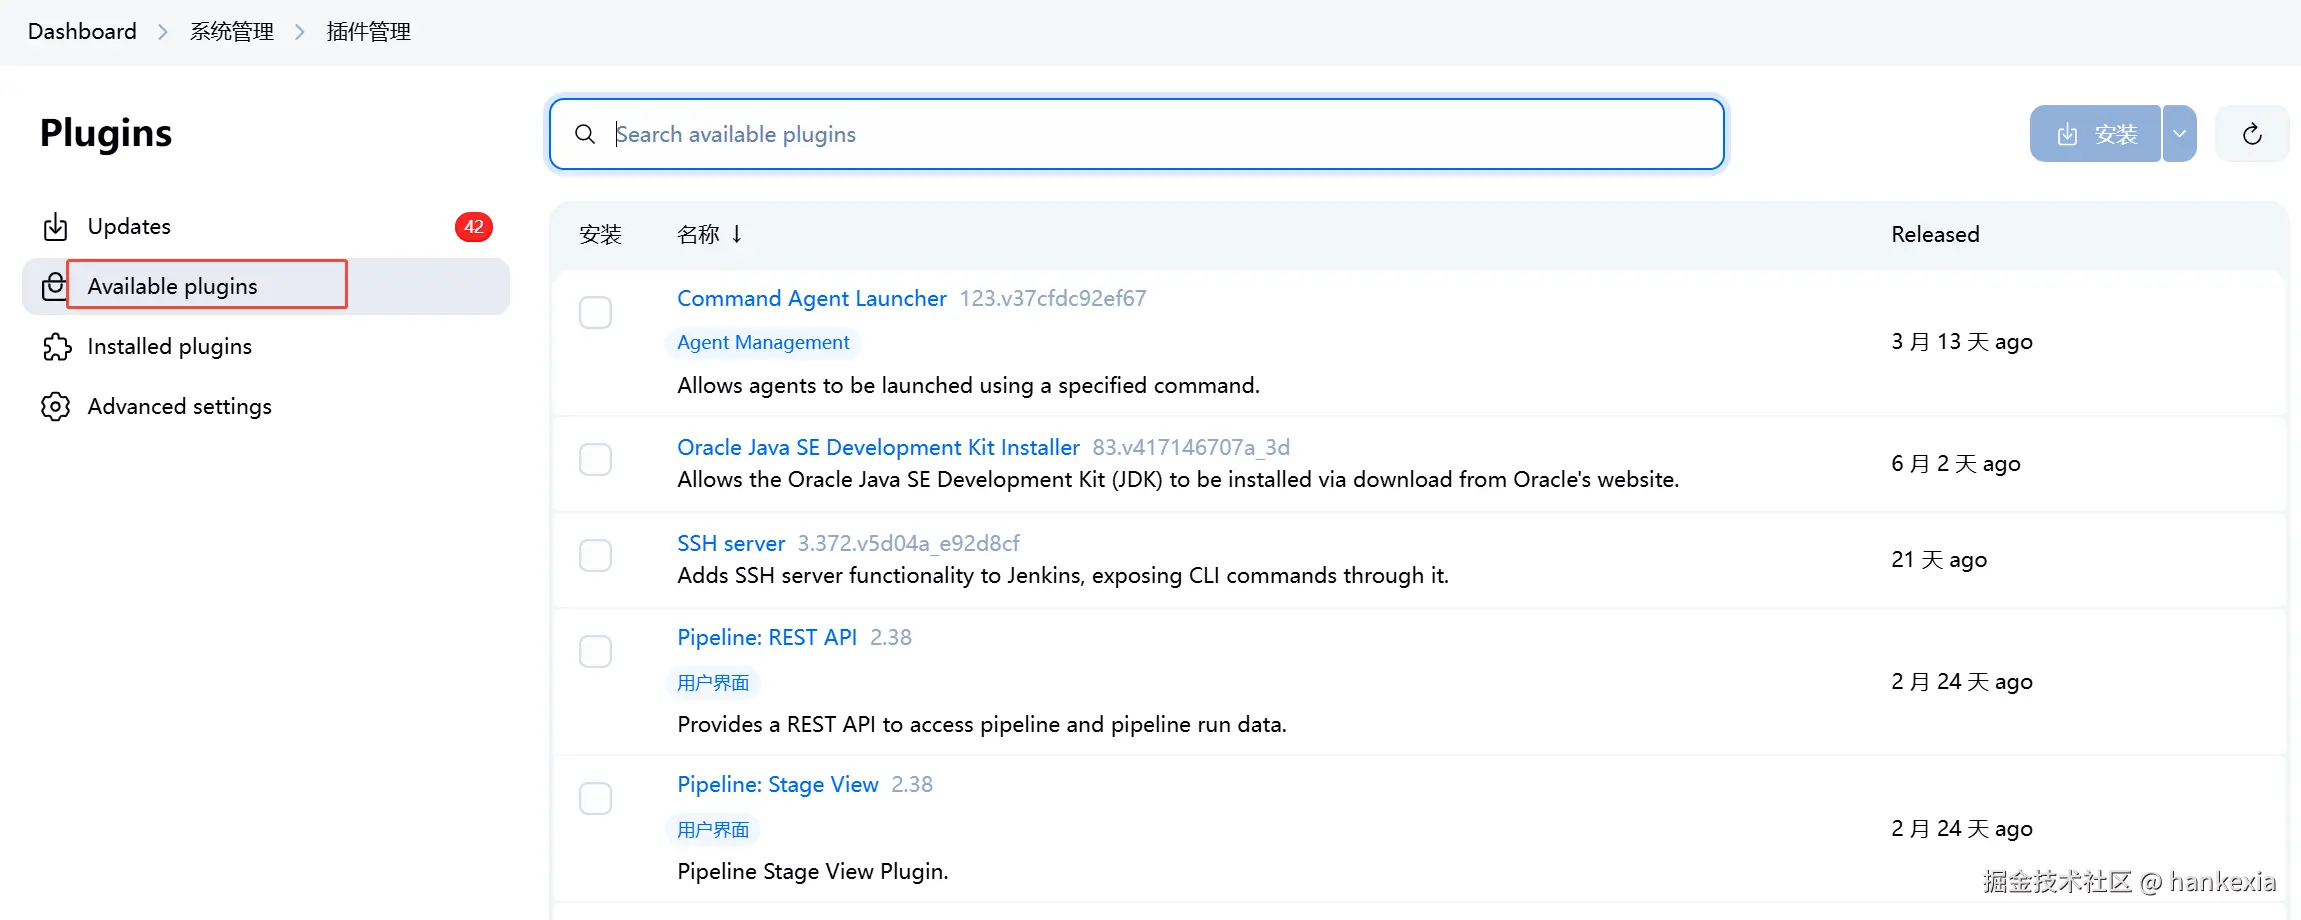Open the Installed plugins section
Viewport: 2301px width, 920px height.
point(169,347)
